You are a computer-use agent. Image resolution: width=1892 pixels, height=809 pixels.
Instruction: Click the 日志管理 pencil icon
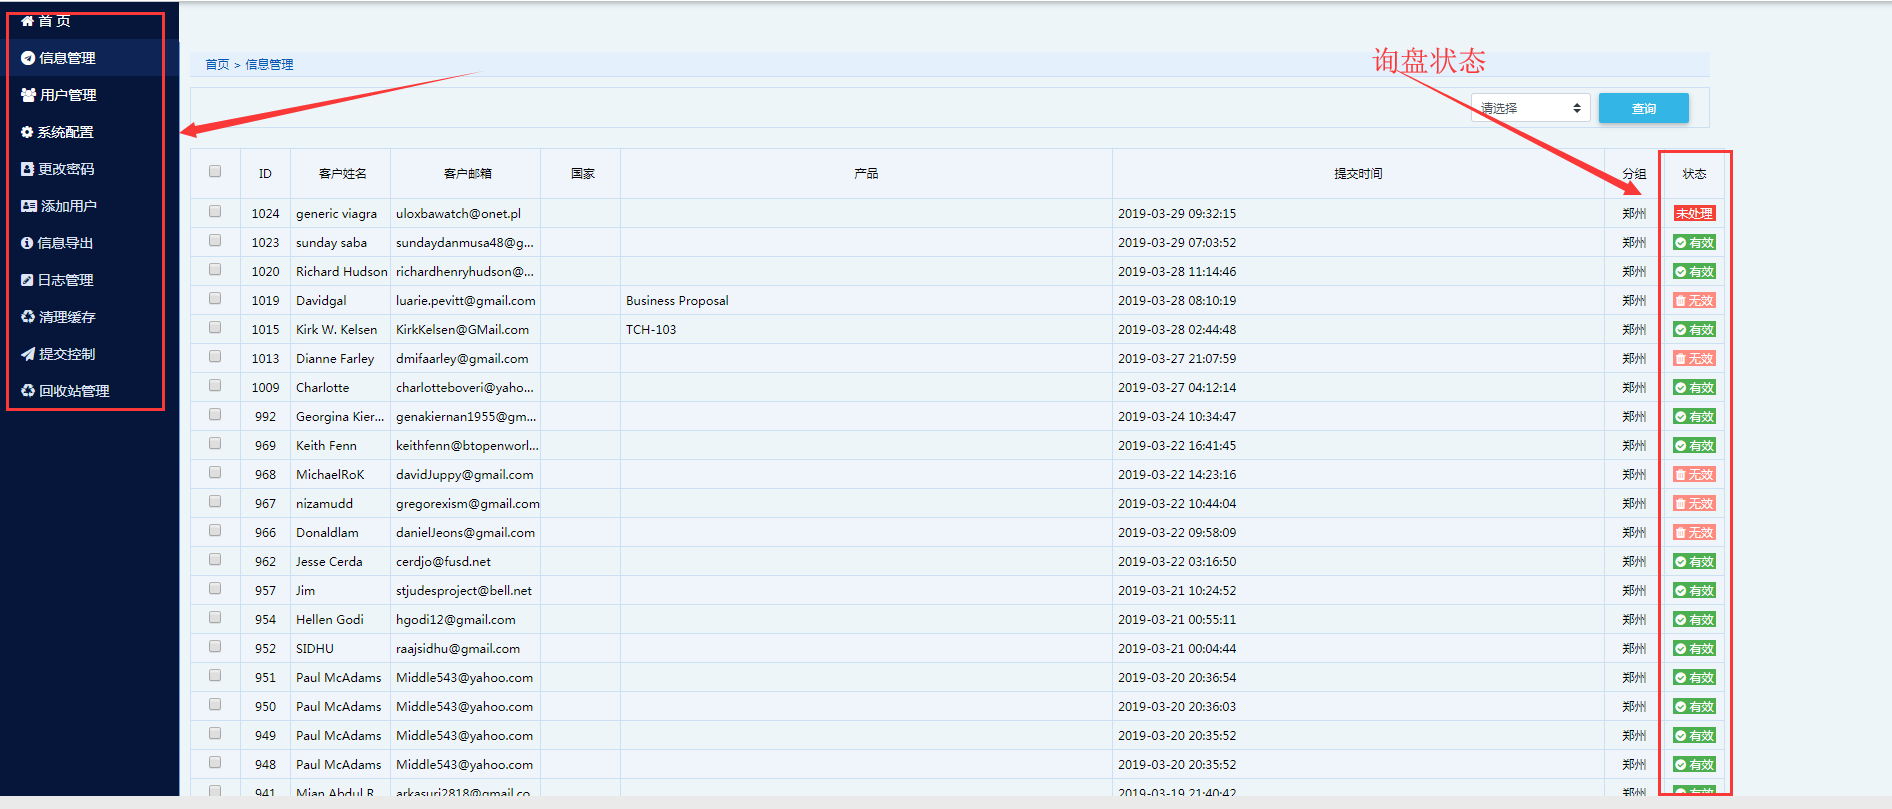pos(27,280)
